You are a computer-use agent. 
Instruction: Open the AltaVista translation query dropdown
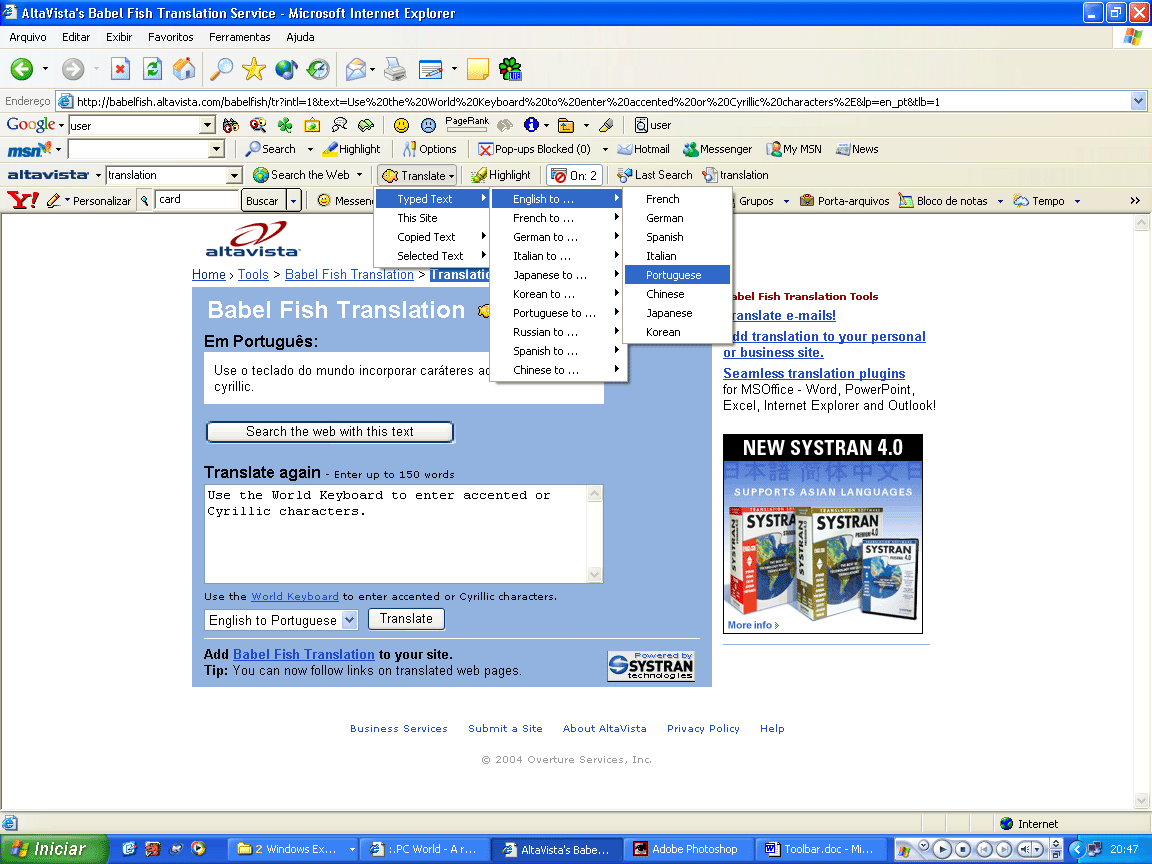tap(234, 175)
